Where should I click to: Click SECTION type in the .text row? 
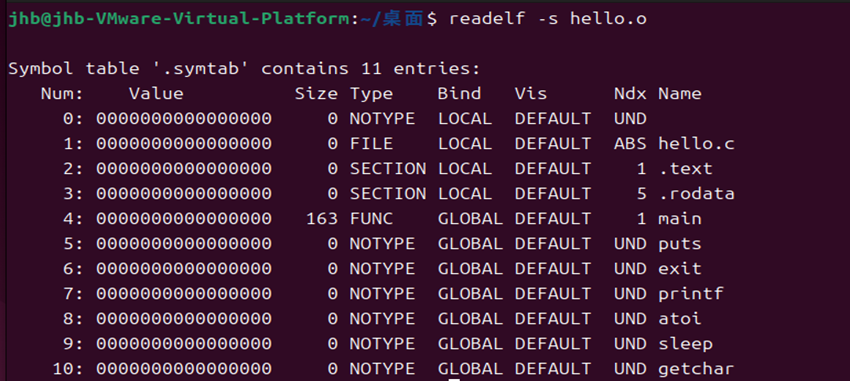click(388, 169)
